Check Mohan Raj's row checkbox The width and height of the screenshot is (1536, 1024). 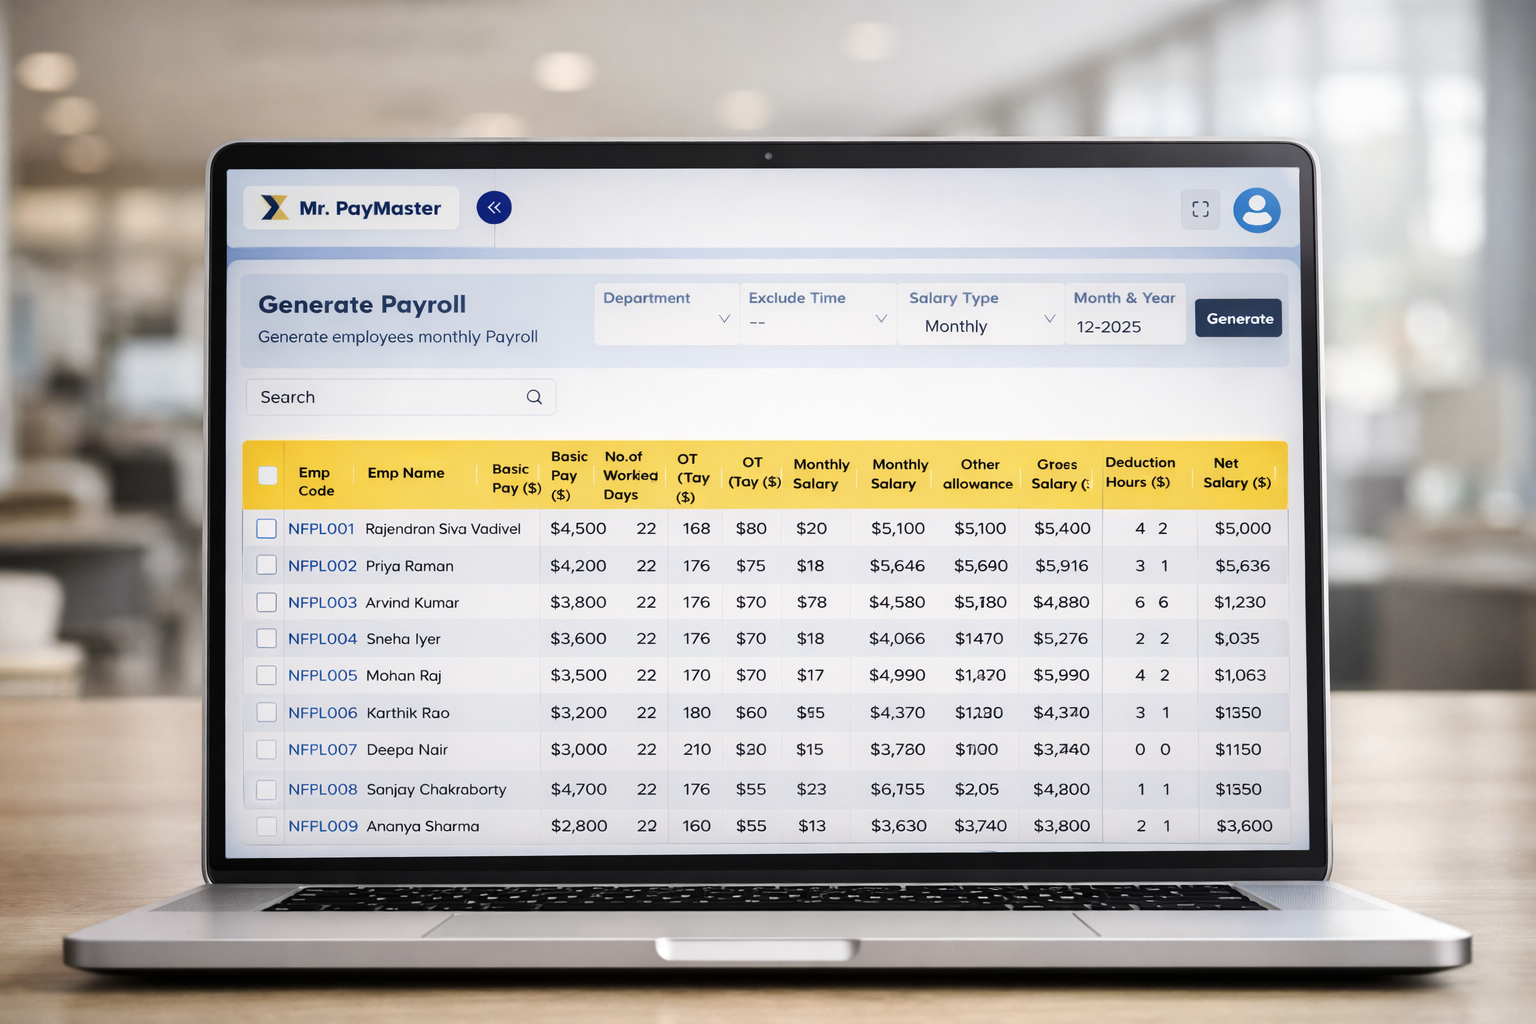coord(266,675)
